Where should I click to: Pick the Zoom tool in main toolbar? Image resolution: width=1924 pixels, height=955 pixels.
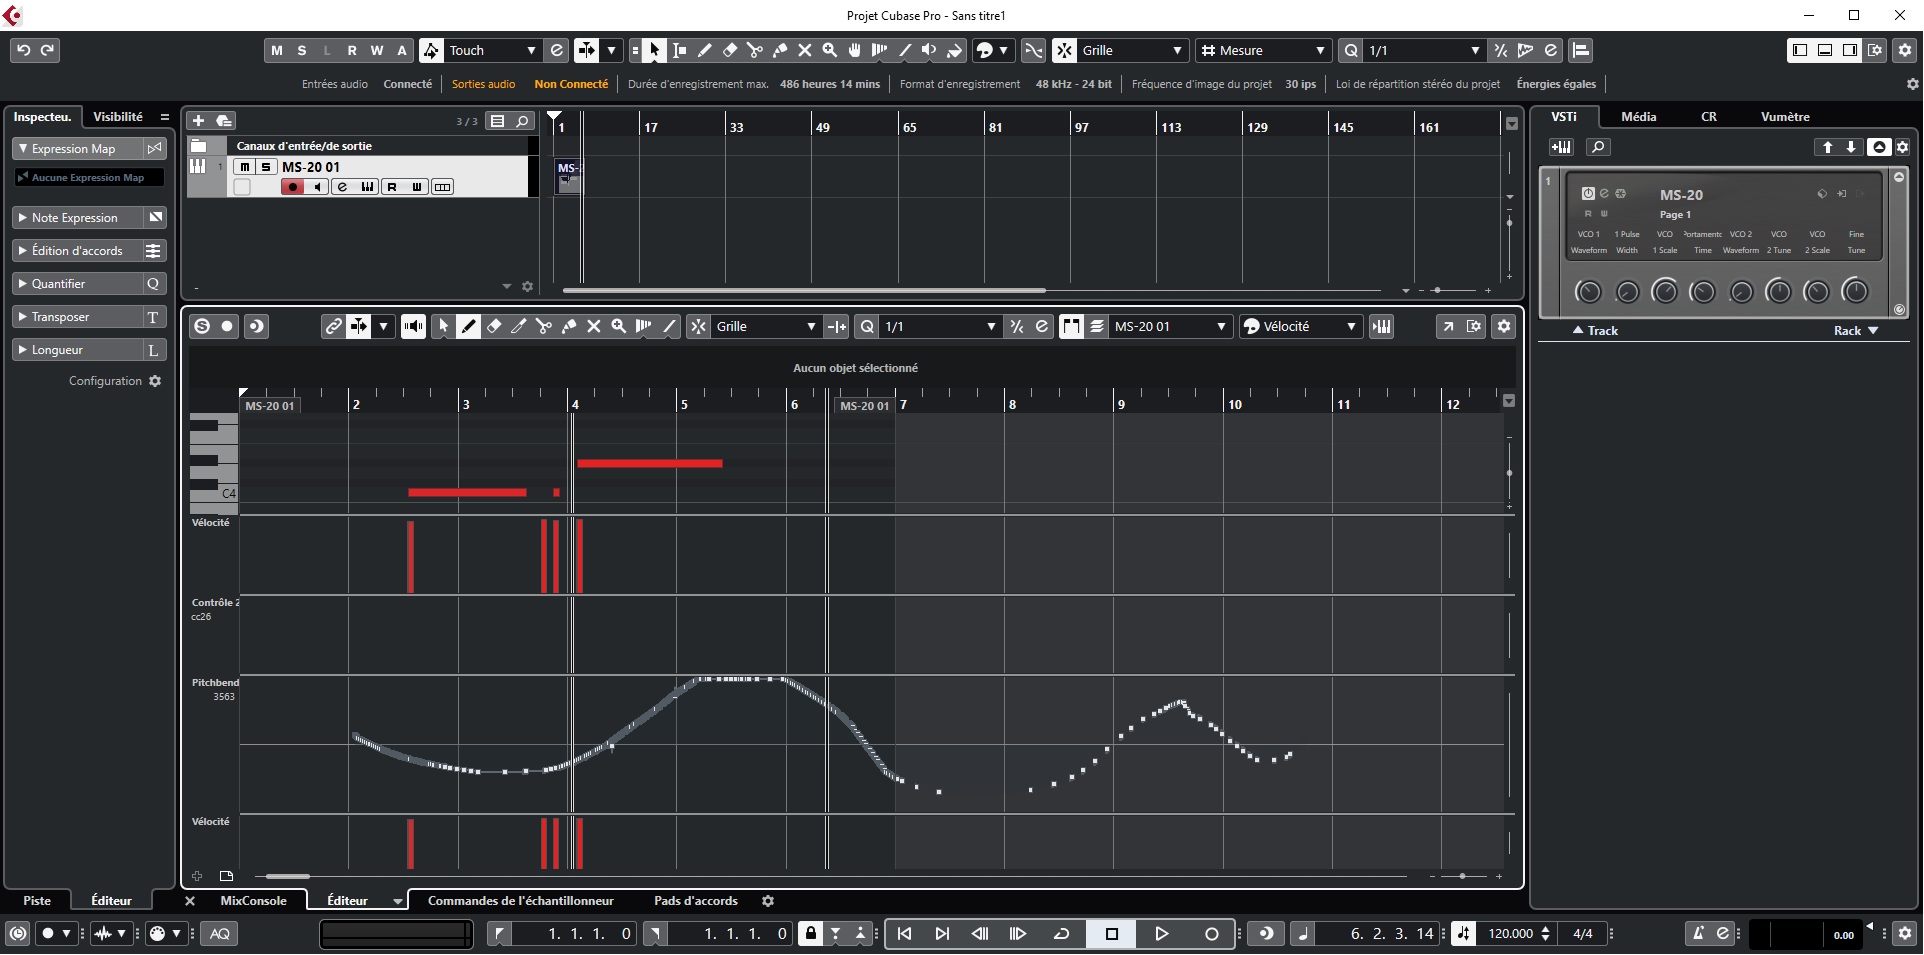pos(829,50)
